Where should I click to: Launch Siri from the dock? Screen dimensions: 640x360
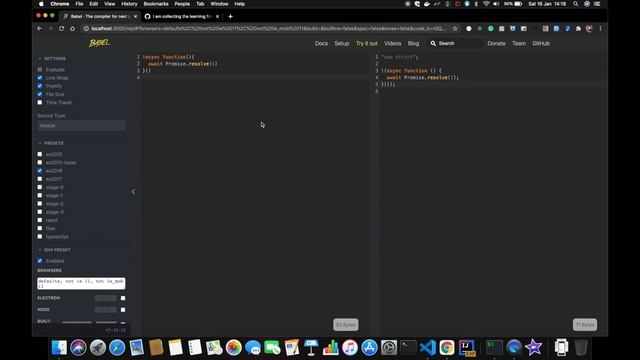click(x=78, y=348)
